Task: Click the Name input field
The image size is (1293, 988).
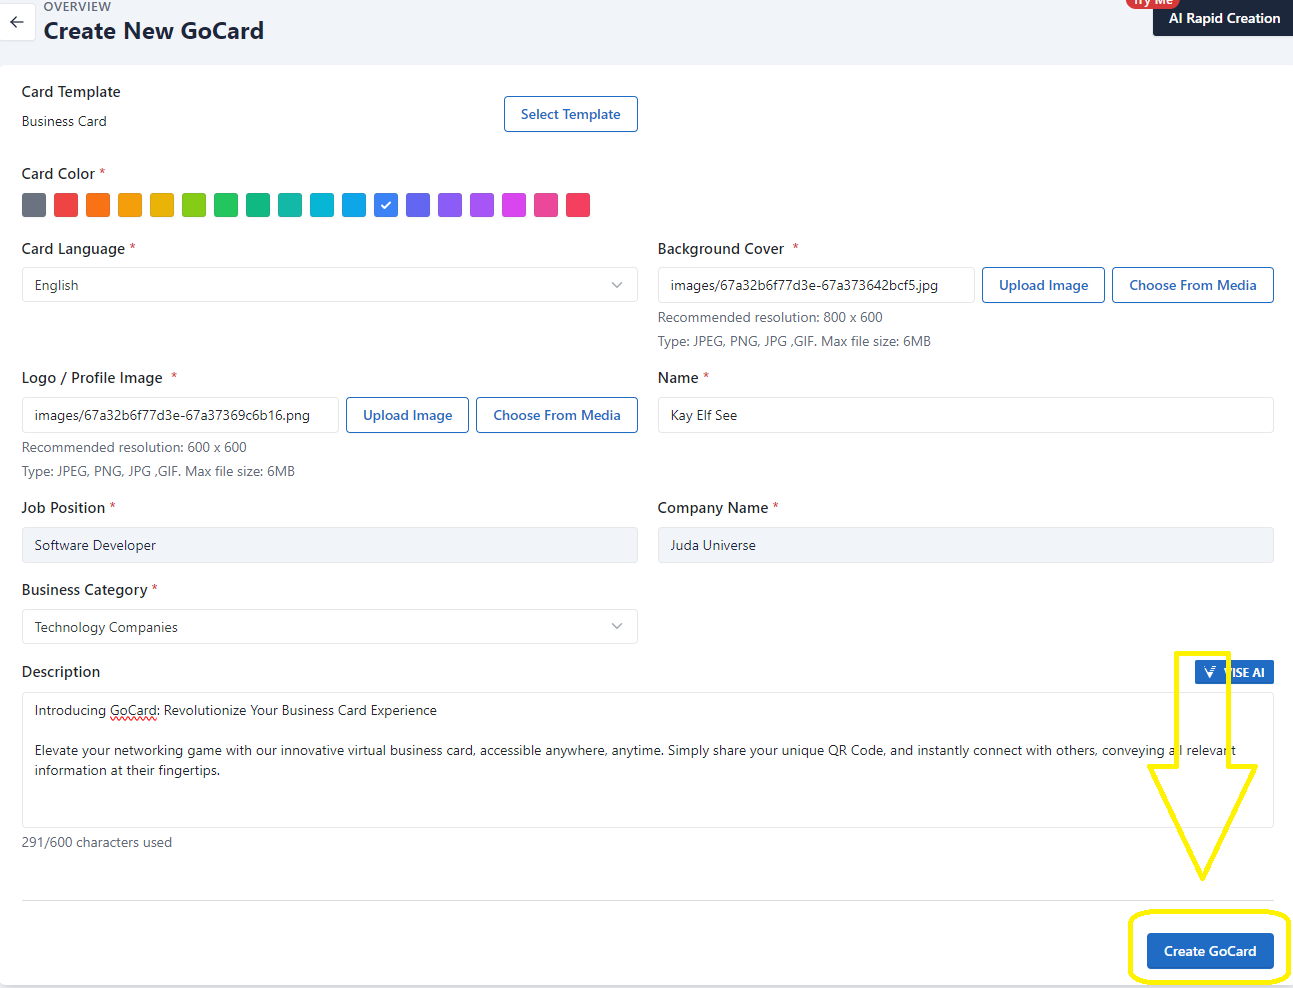Action: pyautogui.click(x=965, y=415)
